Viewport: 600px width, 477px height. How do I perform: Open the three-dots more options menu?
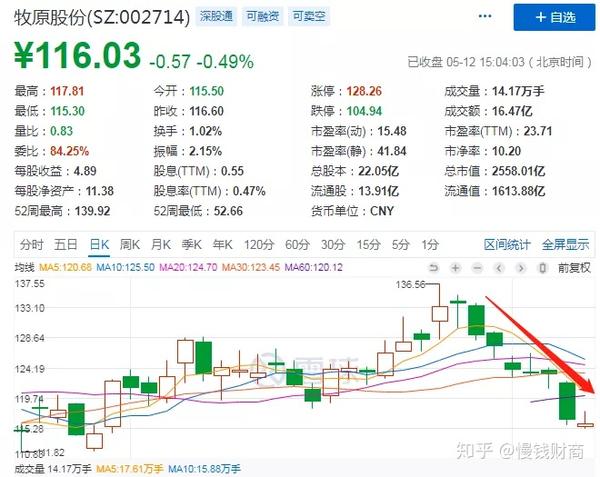coord(485,16)
